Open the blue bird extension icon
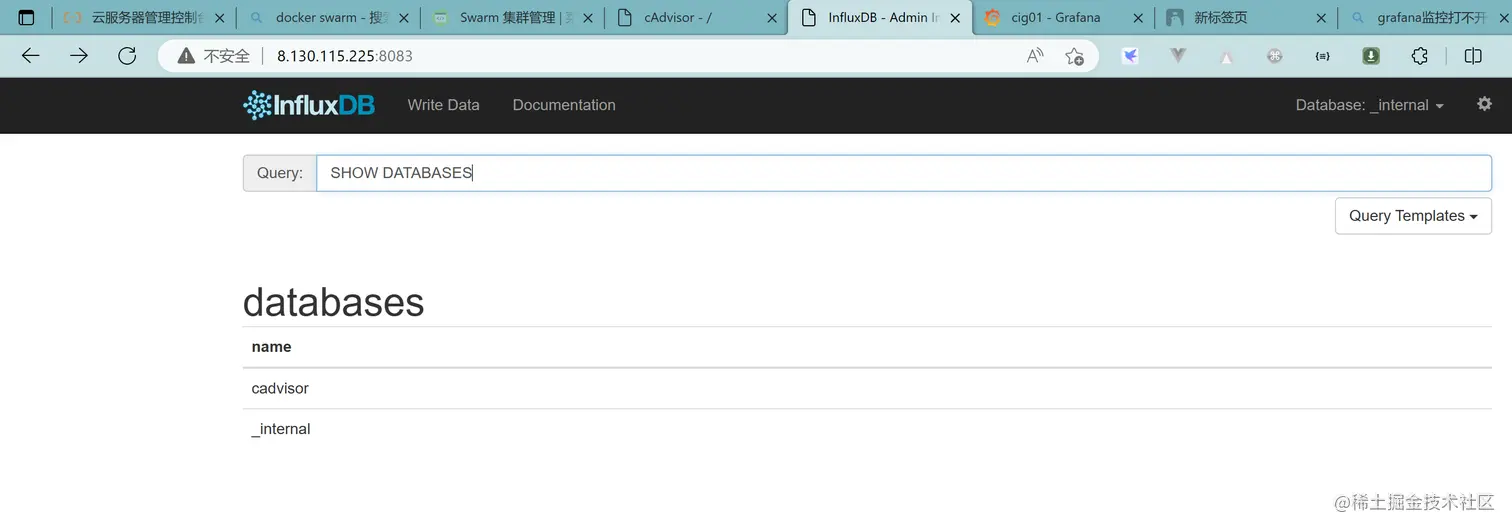The height and width of the screenshot is (530, 1512). click(x=1130, y=56)
